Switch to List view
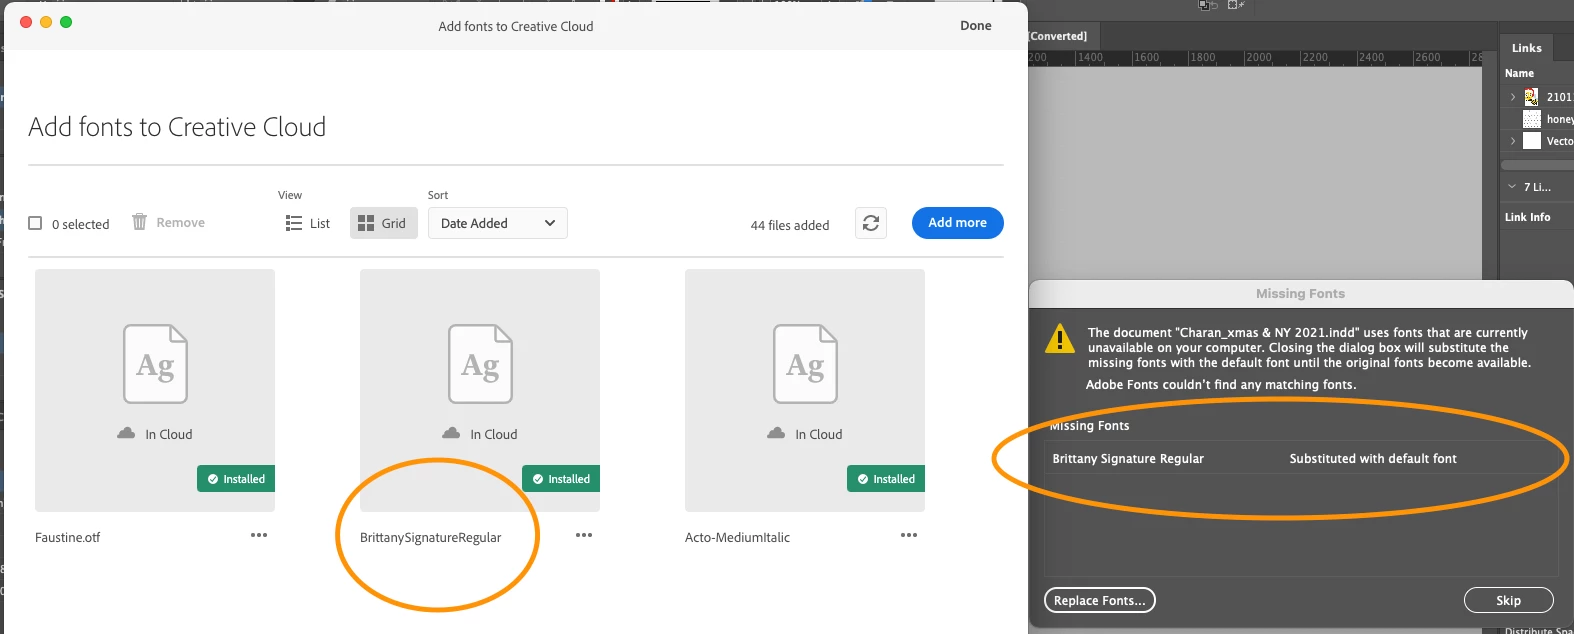 click(x=307, y=223)
